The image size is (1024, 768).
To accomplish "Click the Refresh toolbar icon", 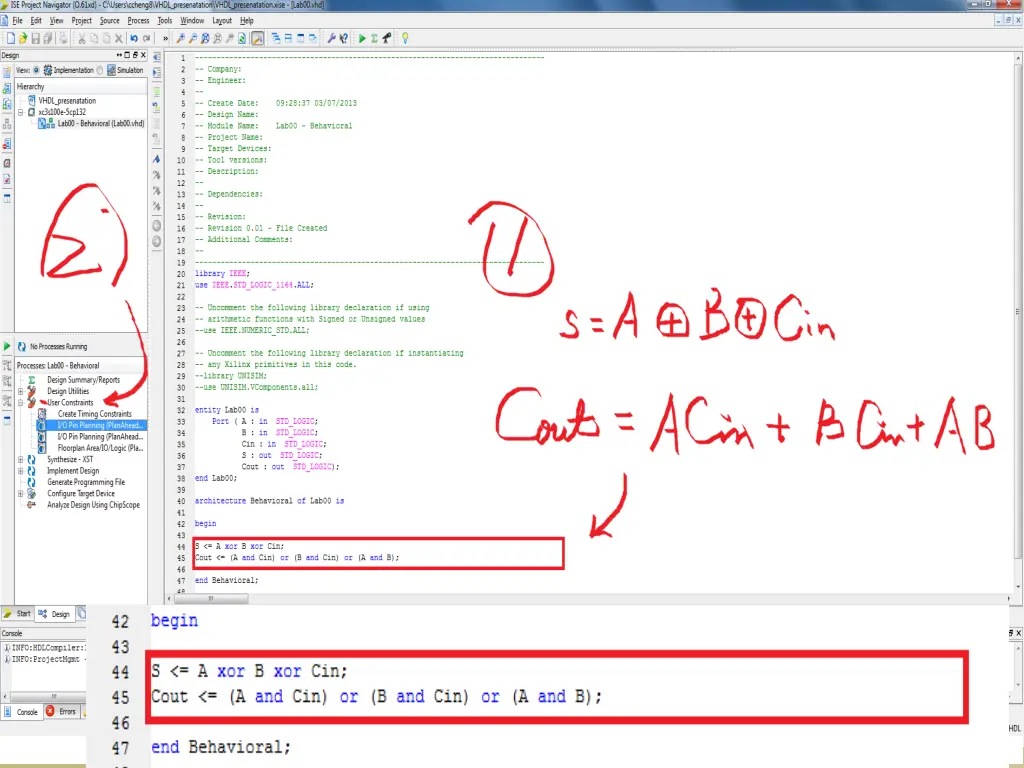I will 242,39.
